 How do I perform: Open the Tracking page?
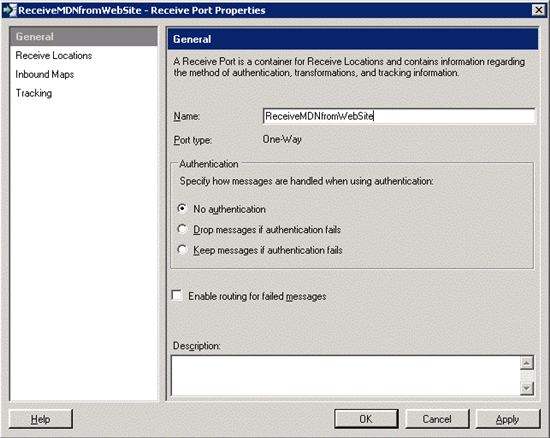[34, 93]
